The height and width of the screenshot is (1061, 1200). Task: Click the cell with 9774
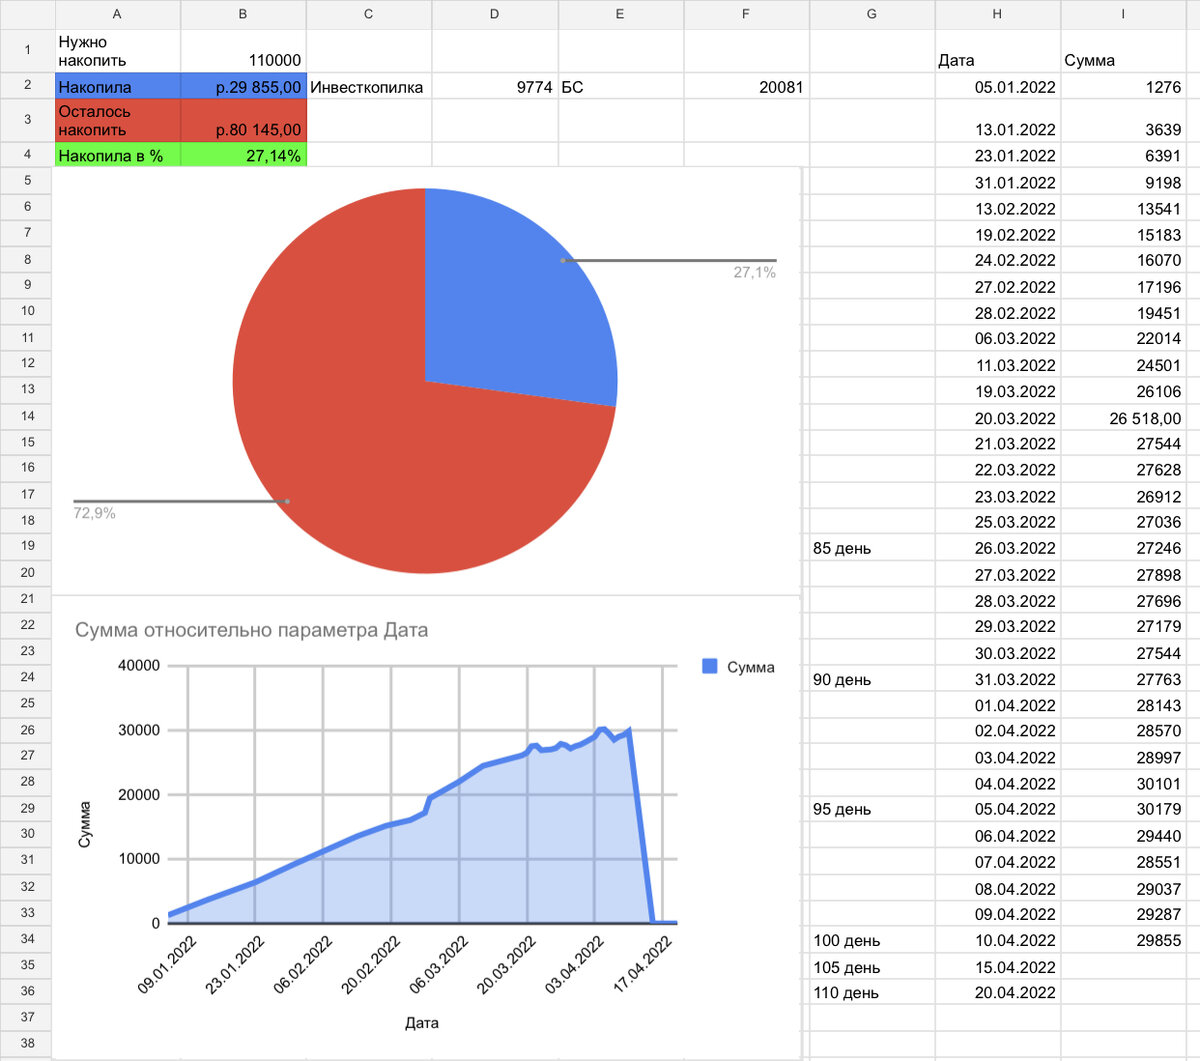(495, 87)
